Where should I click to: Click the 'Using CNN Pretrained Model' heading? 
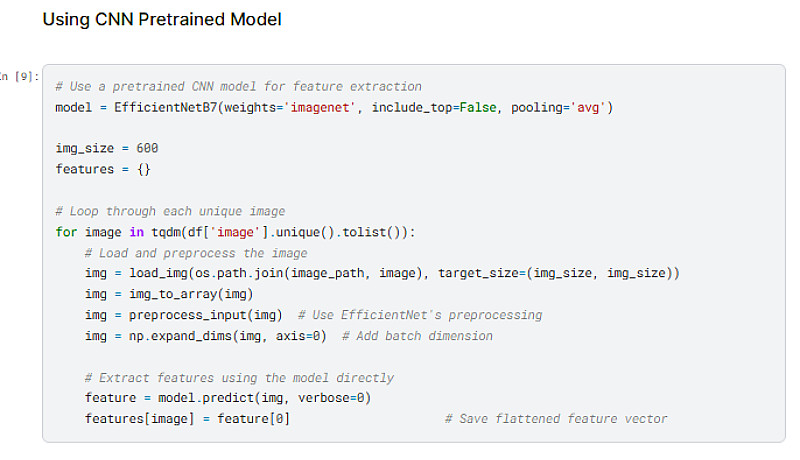162,19
